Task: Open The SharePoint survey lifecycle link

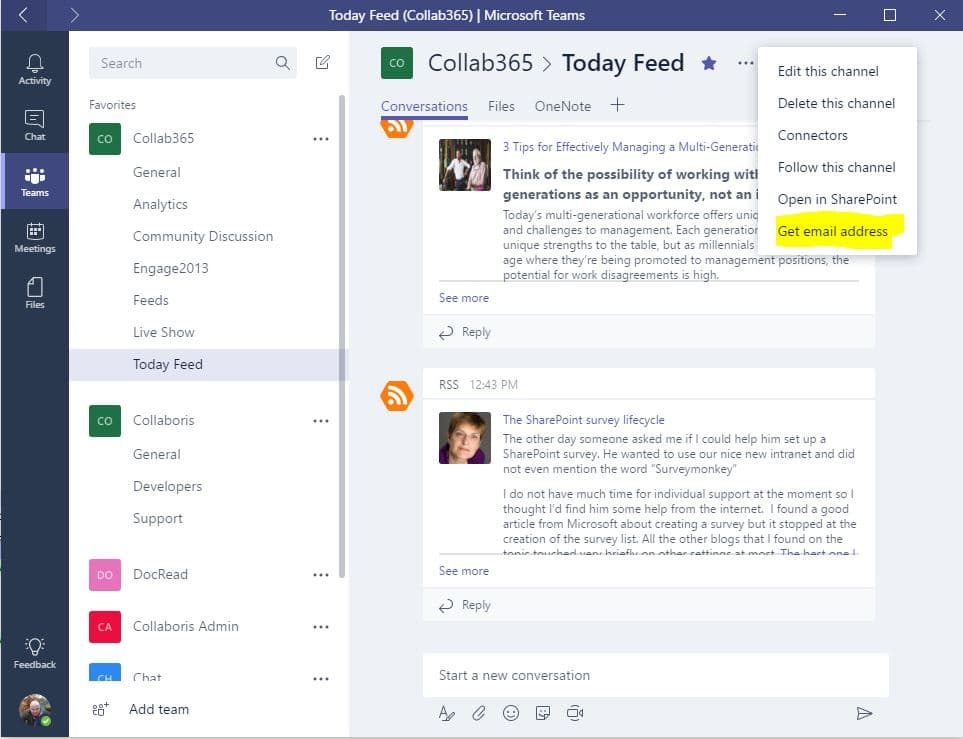Action: pos(583,420)
